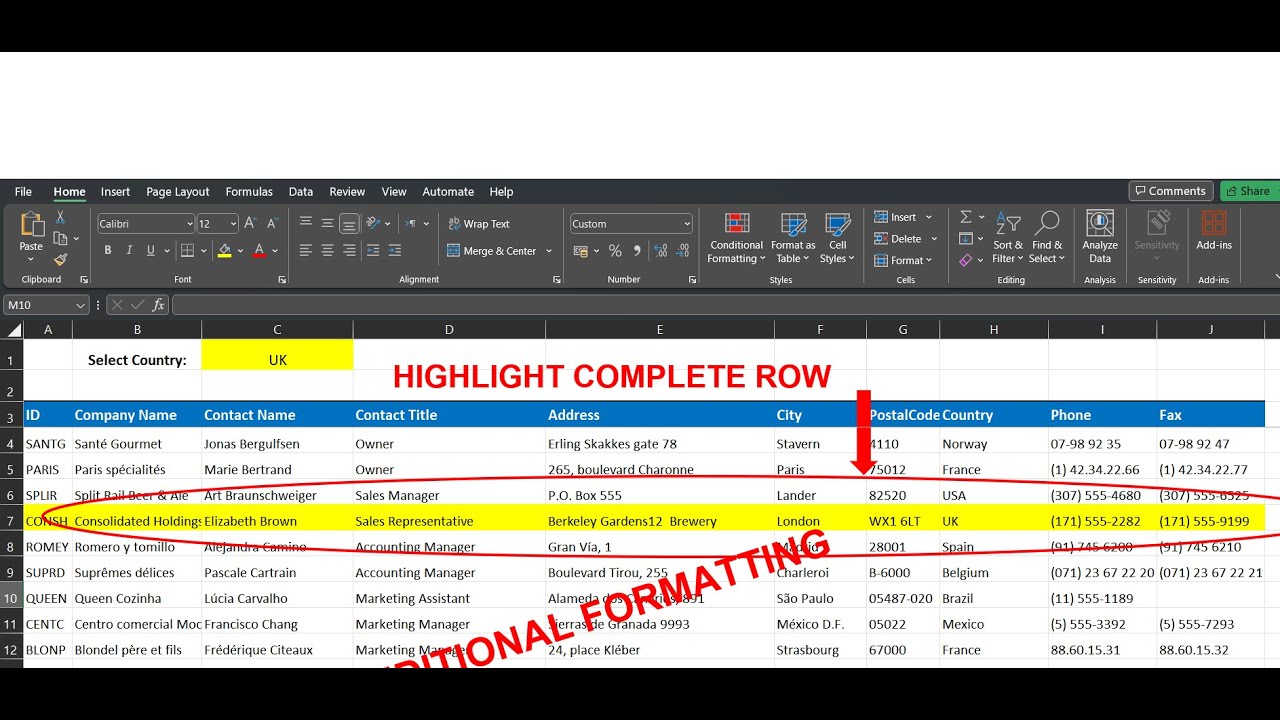Screen dimensions: 1280x720
Task: Click the AutoSum sigma icon
Action: (966, 217)
